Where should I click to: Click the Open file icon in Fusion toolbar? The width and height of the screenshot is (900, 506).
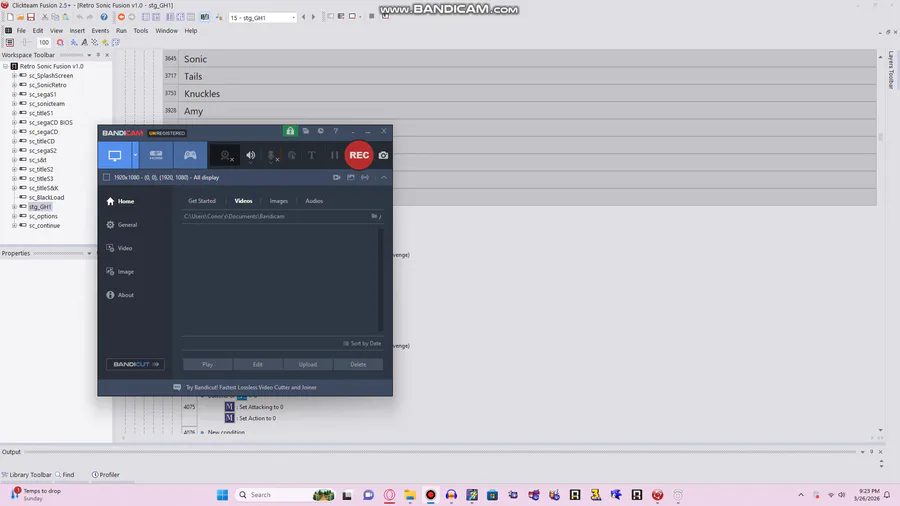tap(20, 17)
